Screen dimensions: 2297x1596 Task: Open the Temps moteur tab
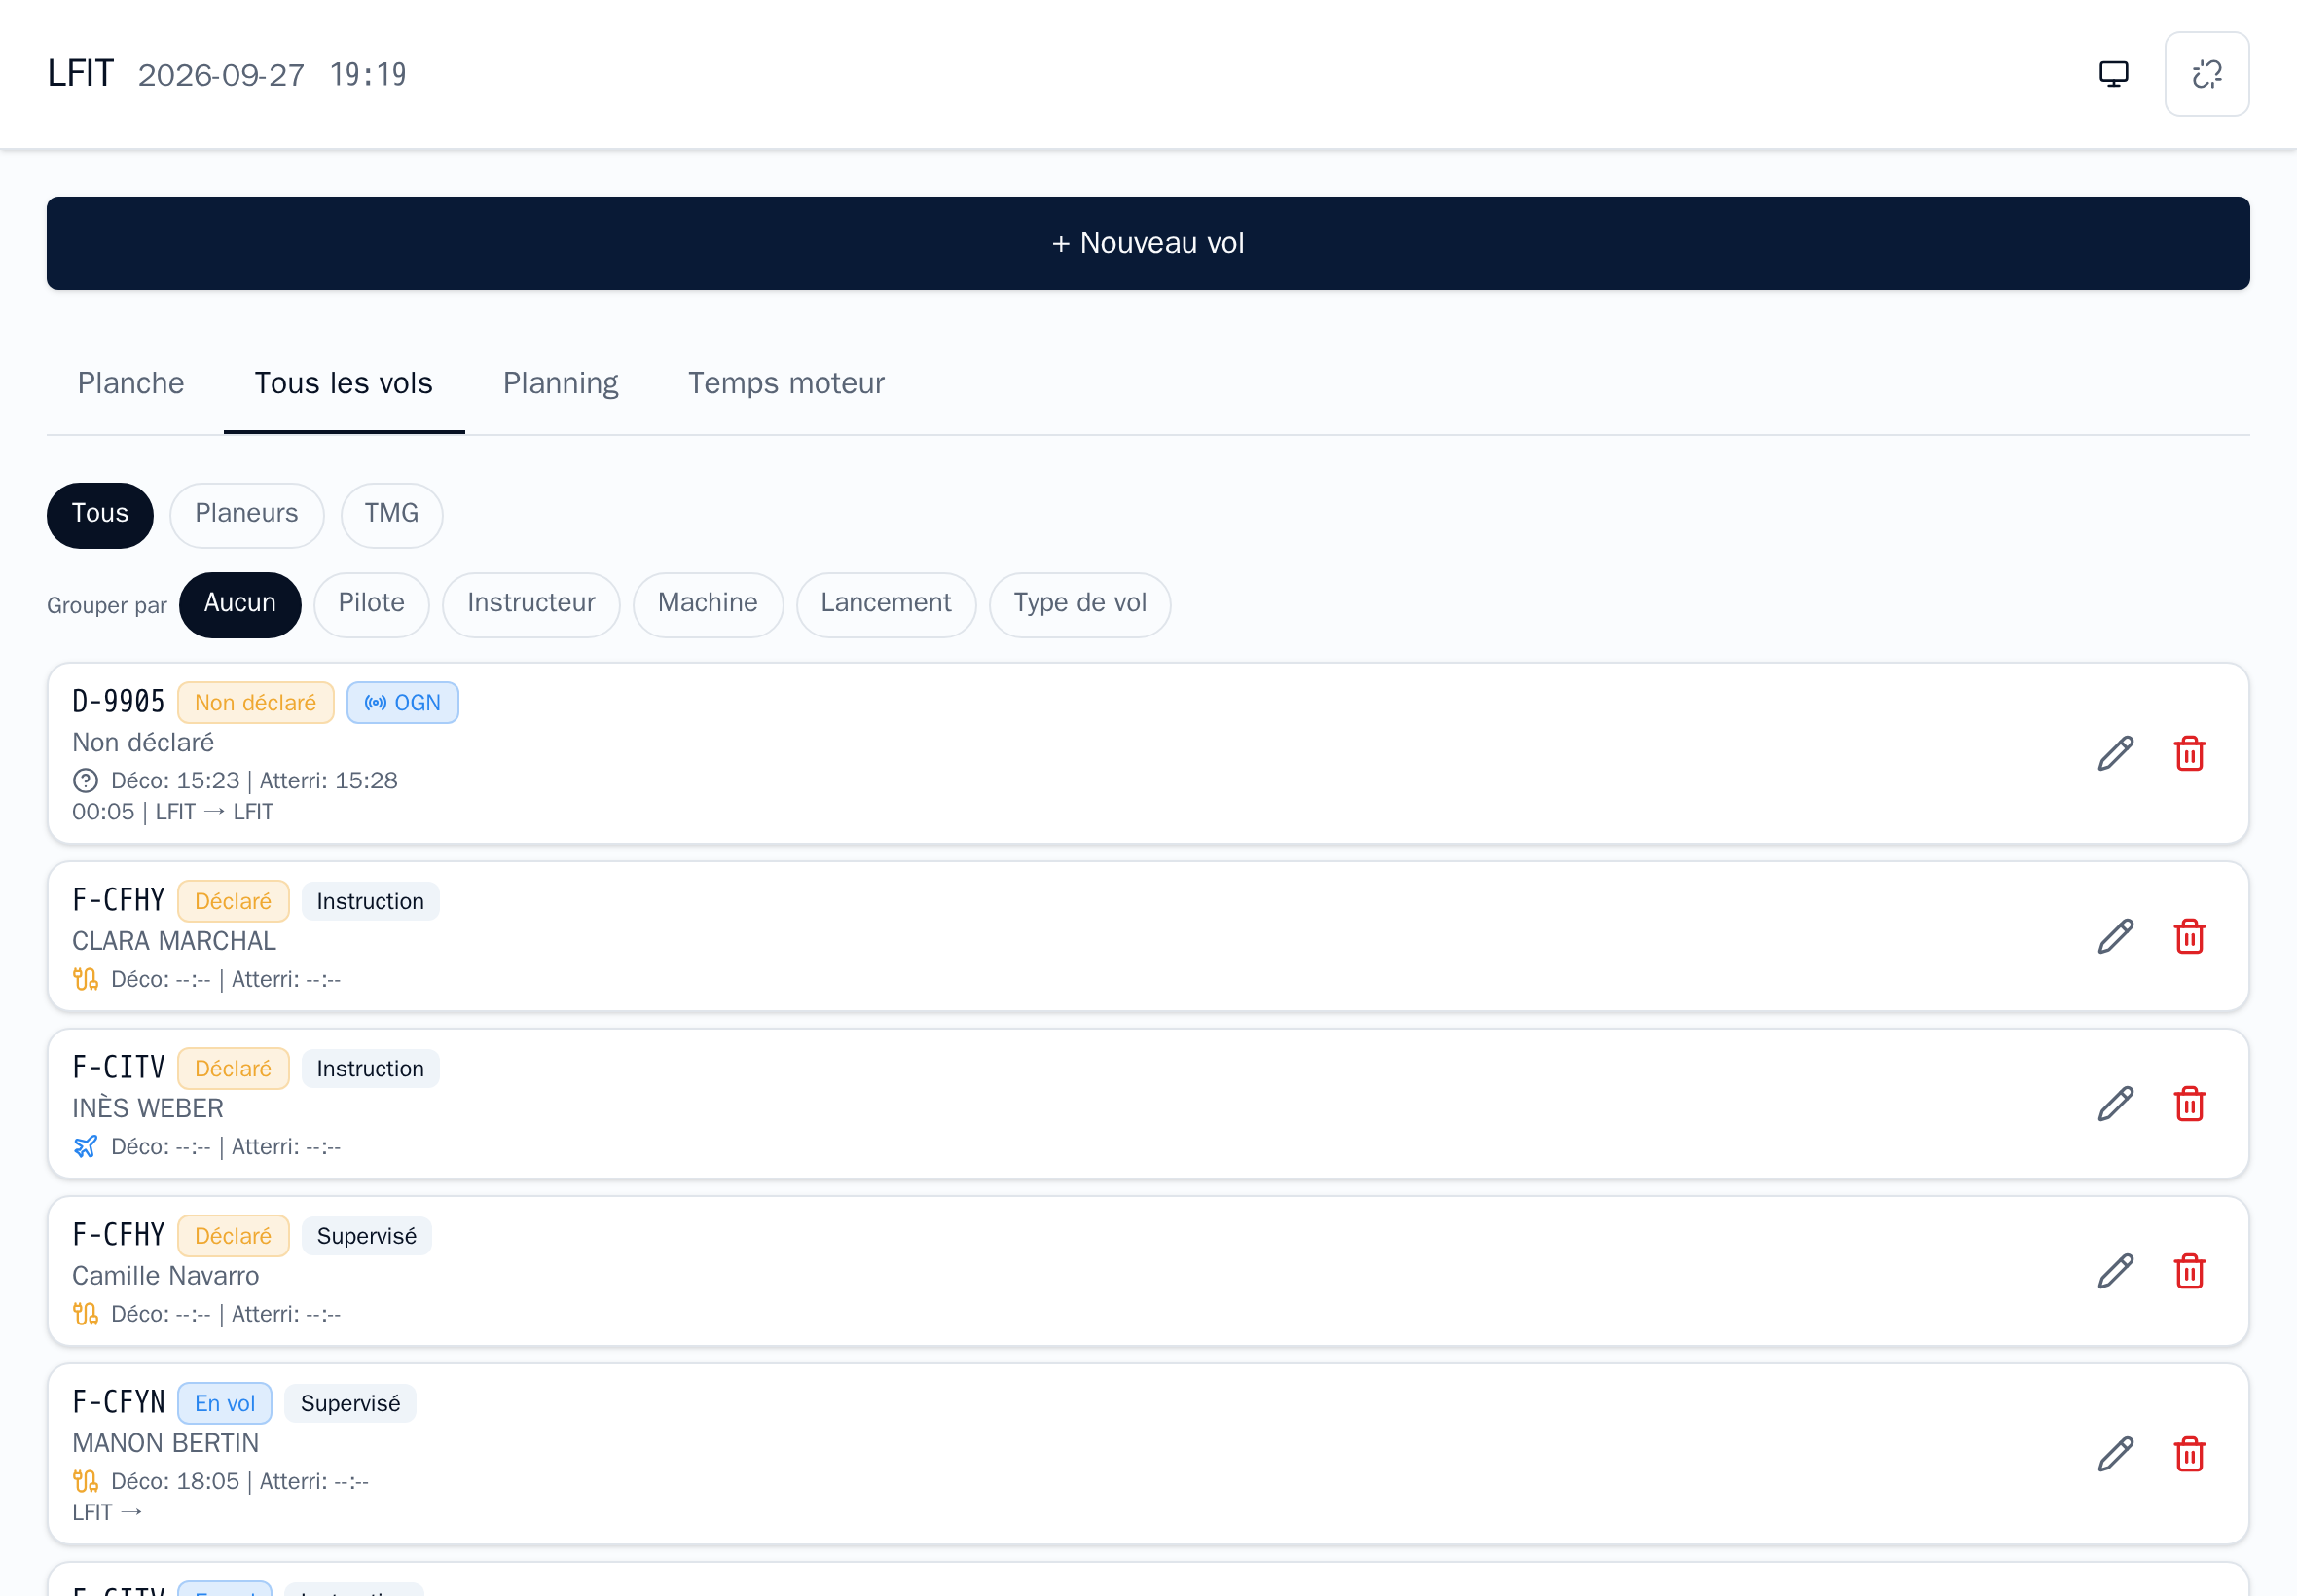pyautogui.click(x=787, y=384)
